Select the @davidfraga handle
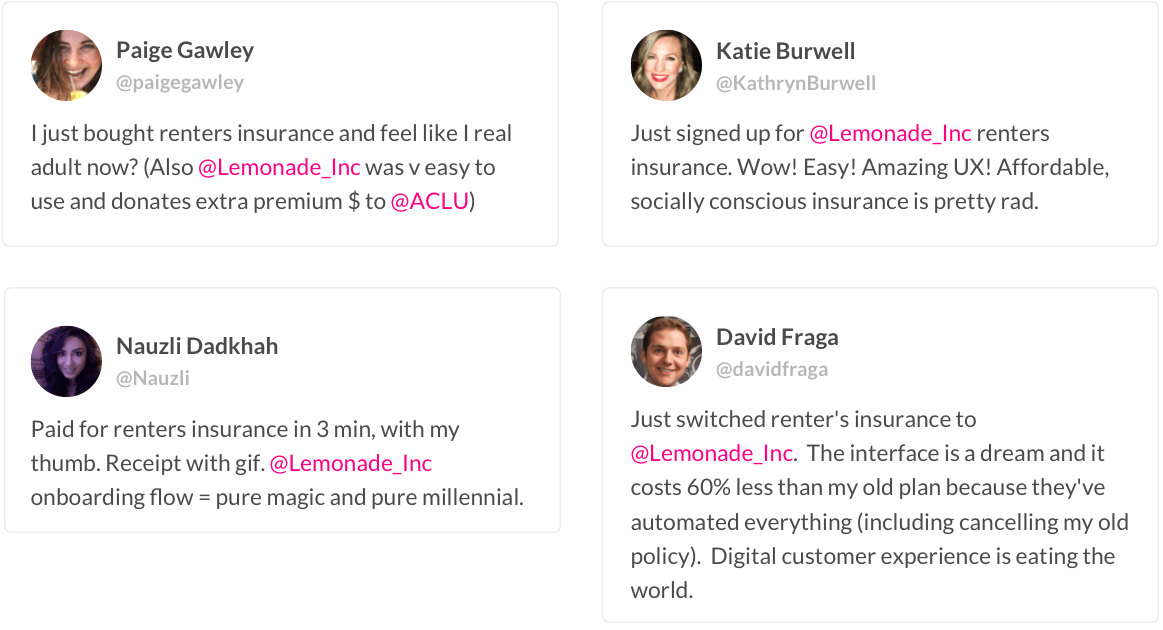This screenshot has height=630, width=1163. (x=772, y=369)
